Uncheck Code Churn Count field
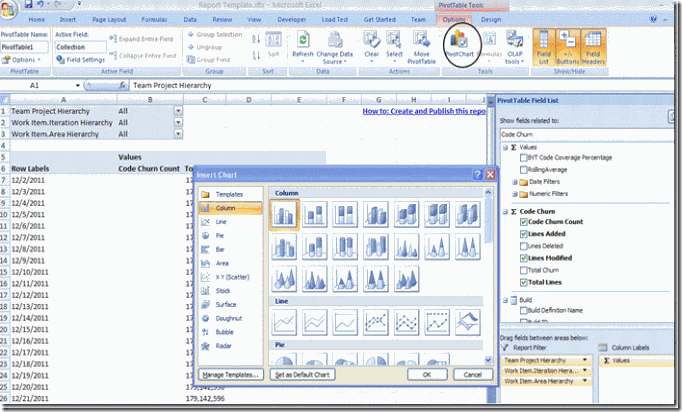682x412 pixels. point(524,222)
